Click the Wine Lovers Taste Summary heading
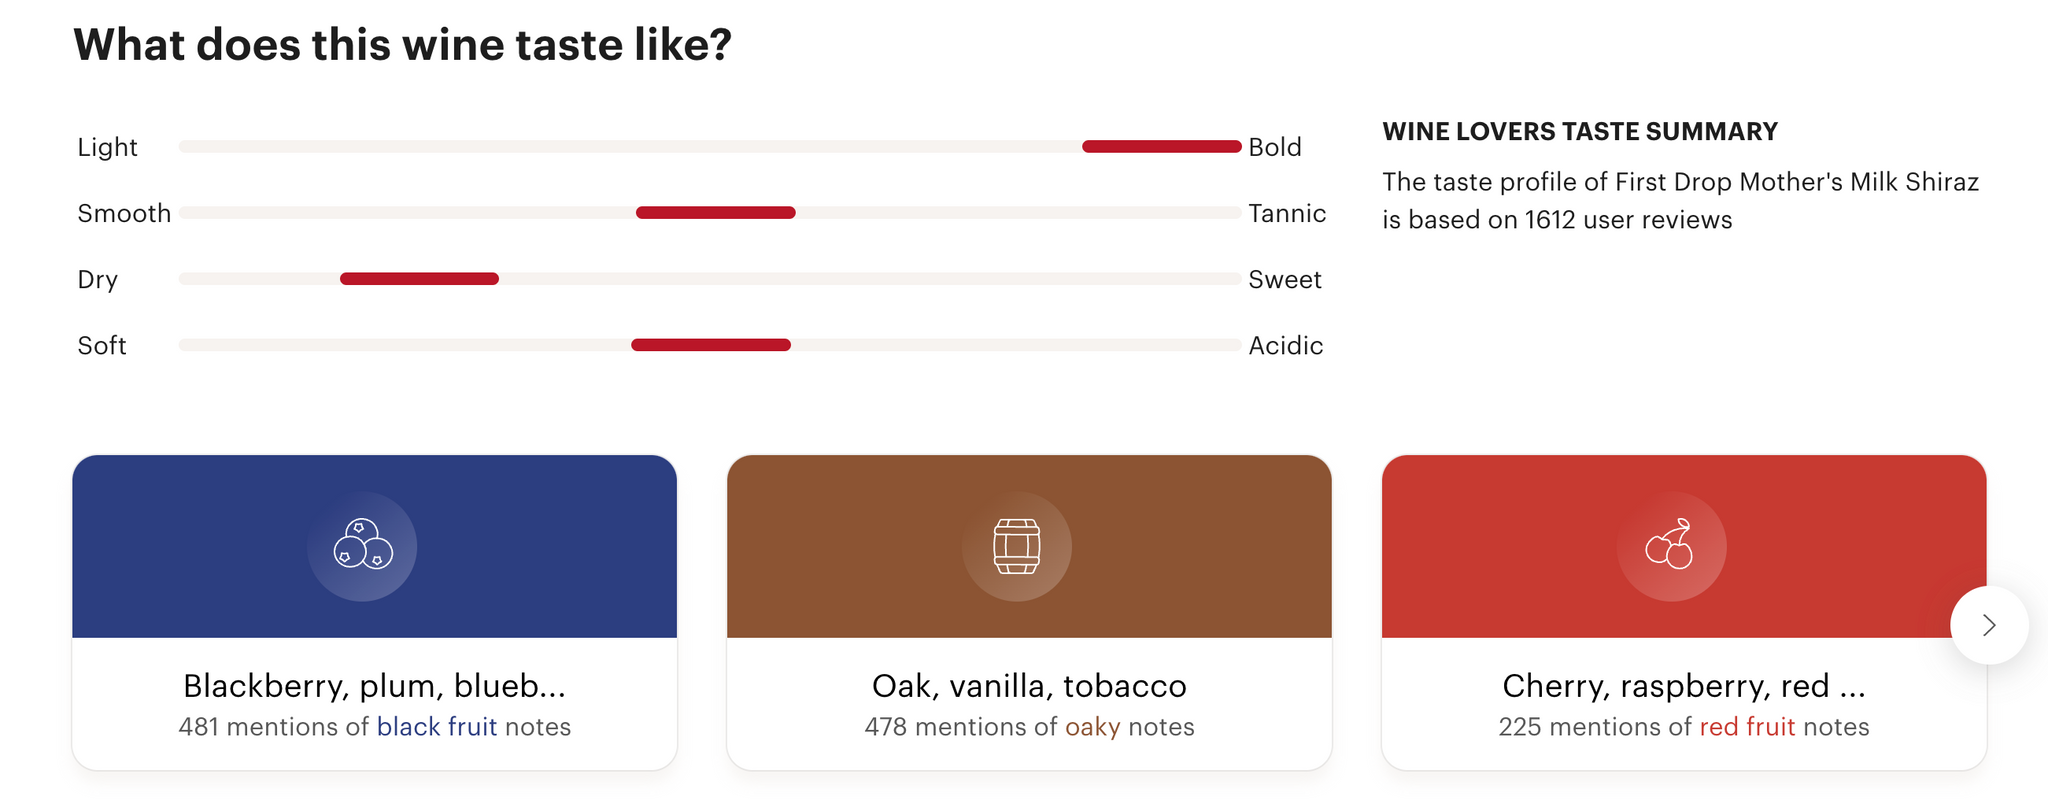Viewport: 2048px width, 800px height. point(1580,132)
